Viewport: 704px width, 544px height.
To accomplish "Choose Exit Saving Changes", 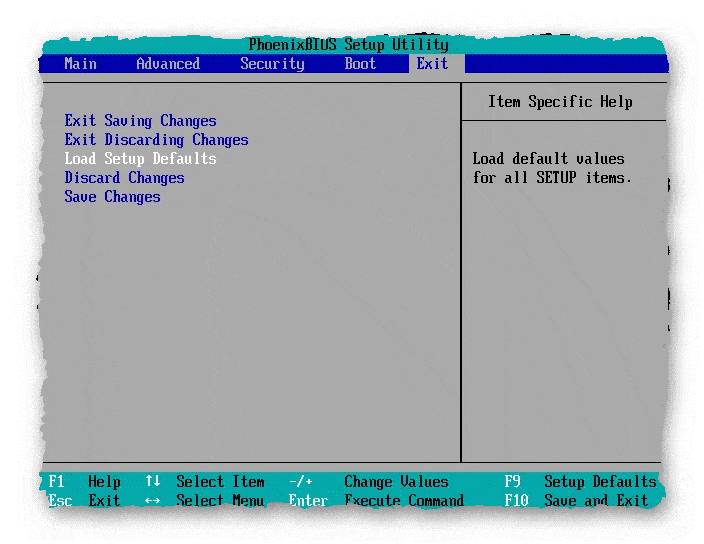I will 140,121.
